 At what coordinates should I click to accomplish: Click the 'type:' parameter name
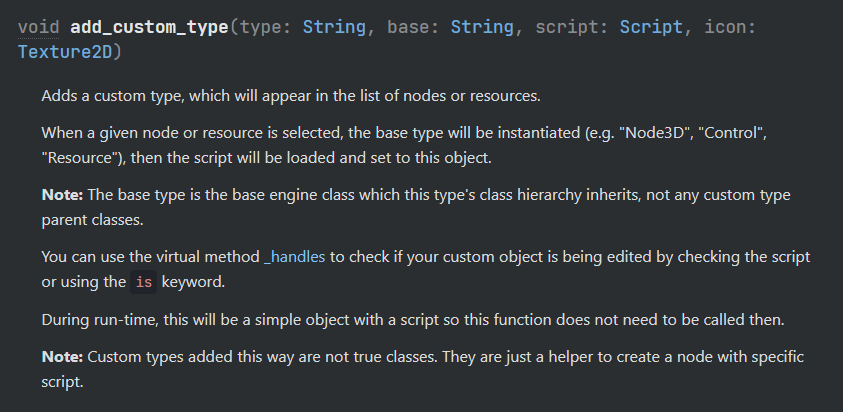click(x=266, y=27)
